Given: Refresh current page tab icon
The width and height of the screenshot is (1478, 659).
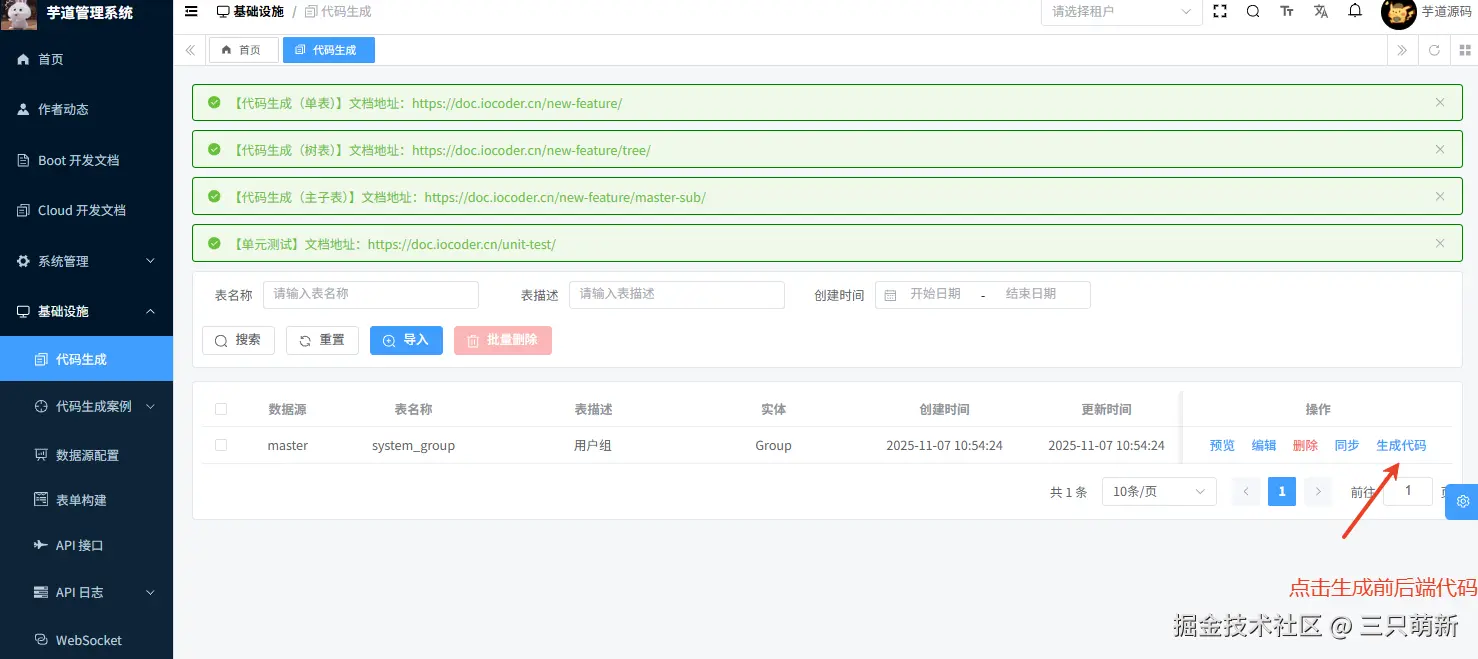Looking at the screenshot, I should (x=1434, y=50).
